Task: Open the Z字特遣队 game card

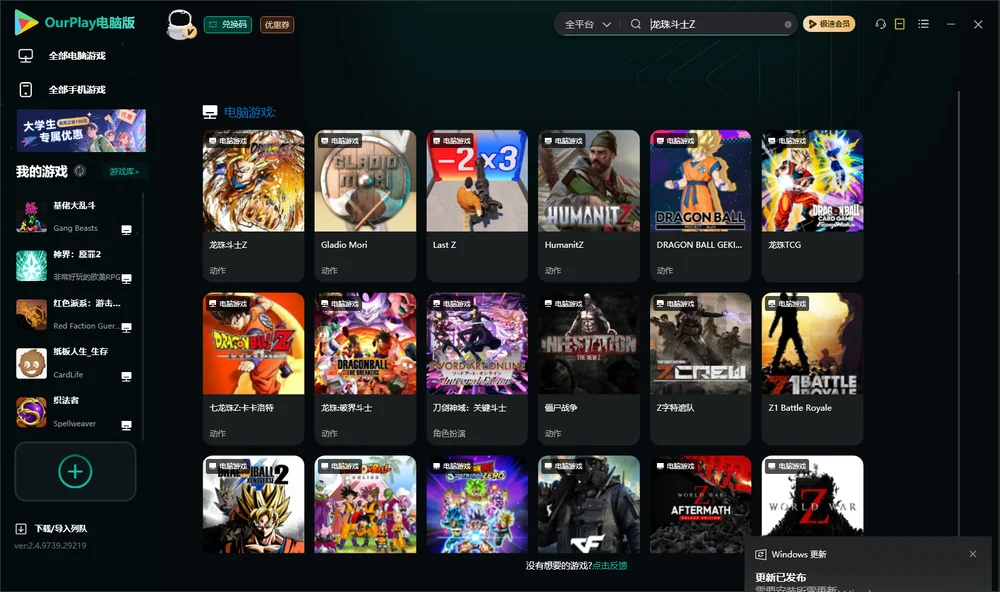Action: tap(700, 368)
